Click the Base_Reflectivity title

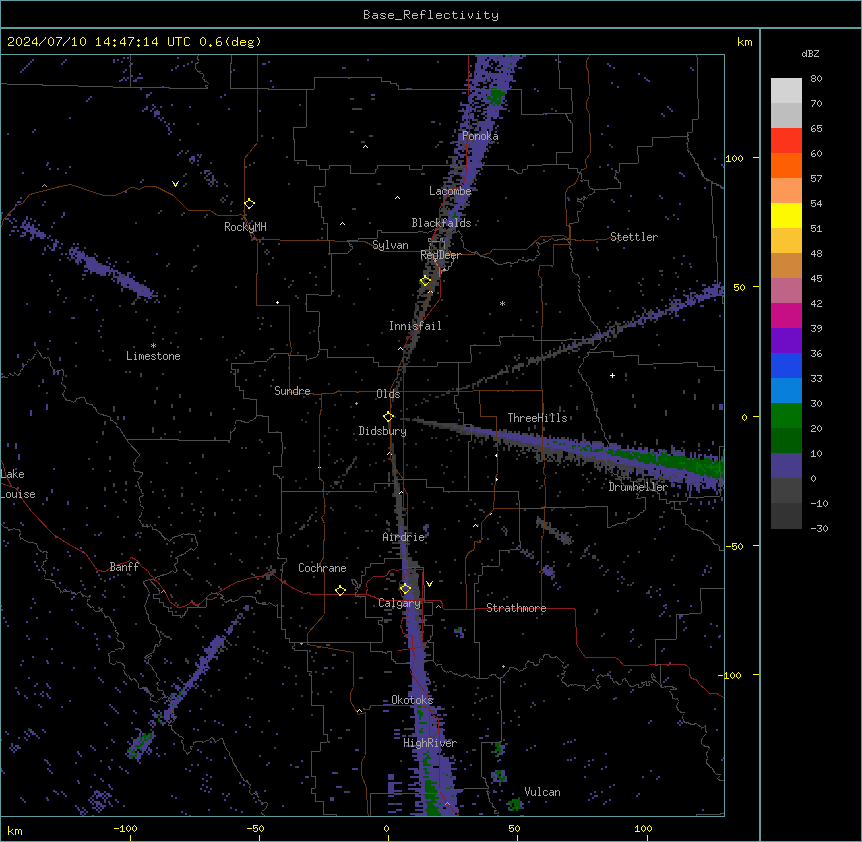(431, 15)
